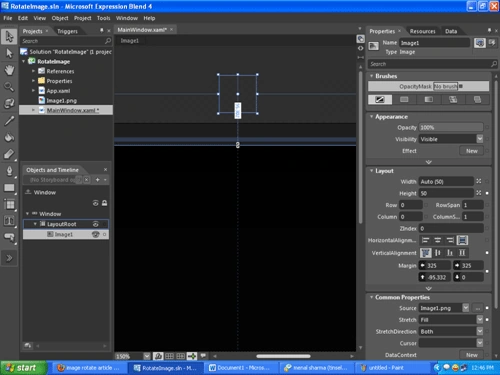Viewport: 500px width, 375px height.
Task: Open the Window menu
Action: point(127,18)
